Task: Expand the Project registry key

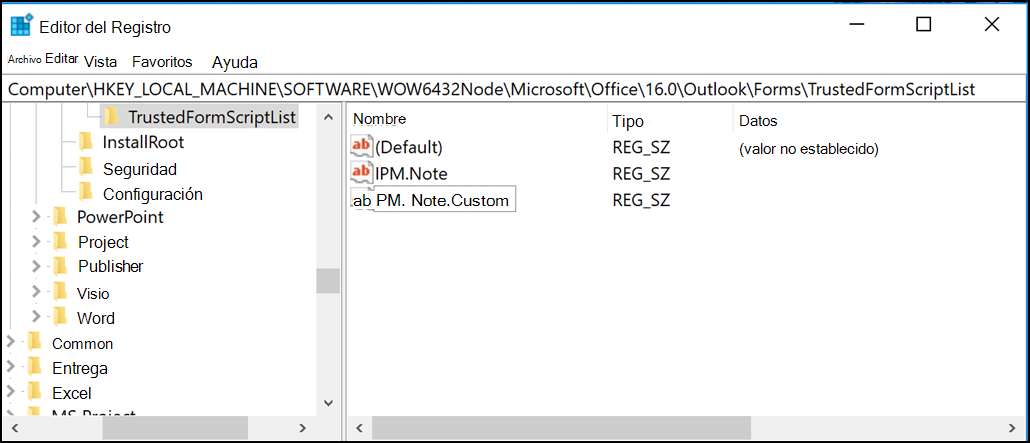Action: click(x=36, y=241)
